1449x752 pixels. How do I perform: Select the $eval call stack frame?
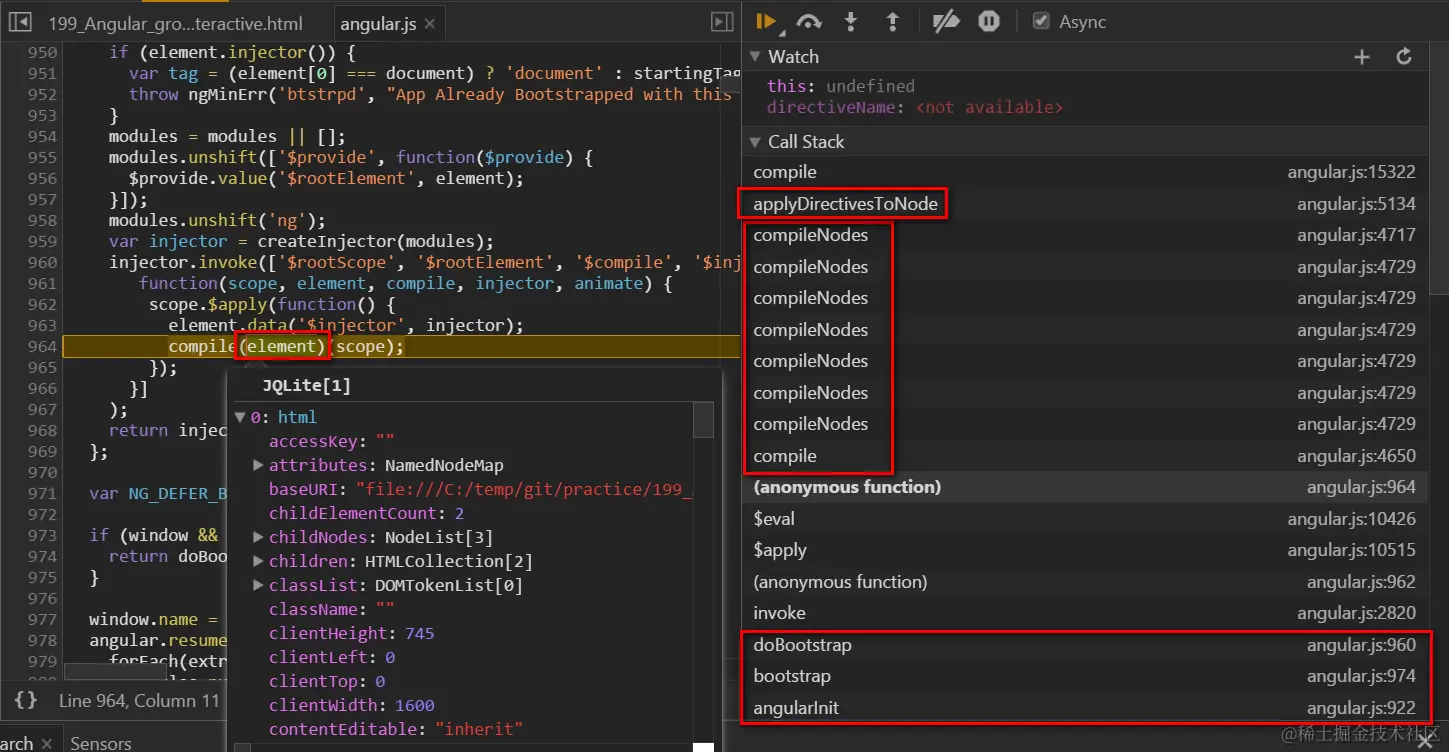point(1085,519)
